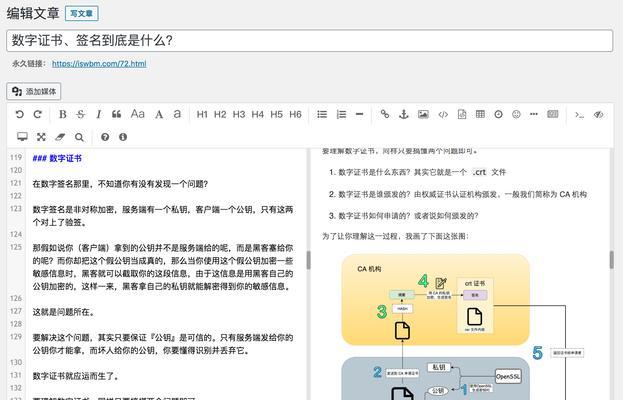Convert selection to lowercase with a icon

tap(177, 114)
